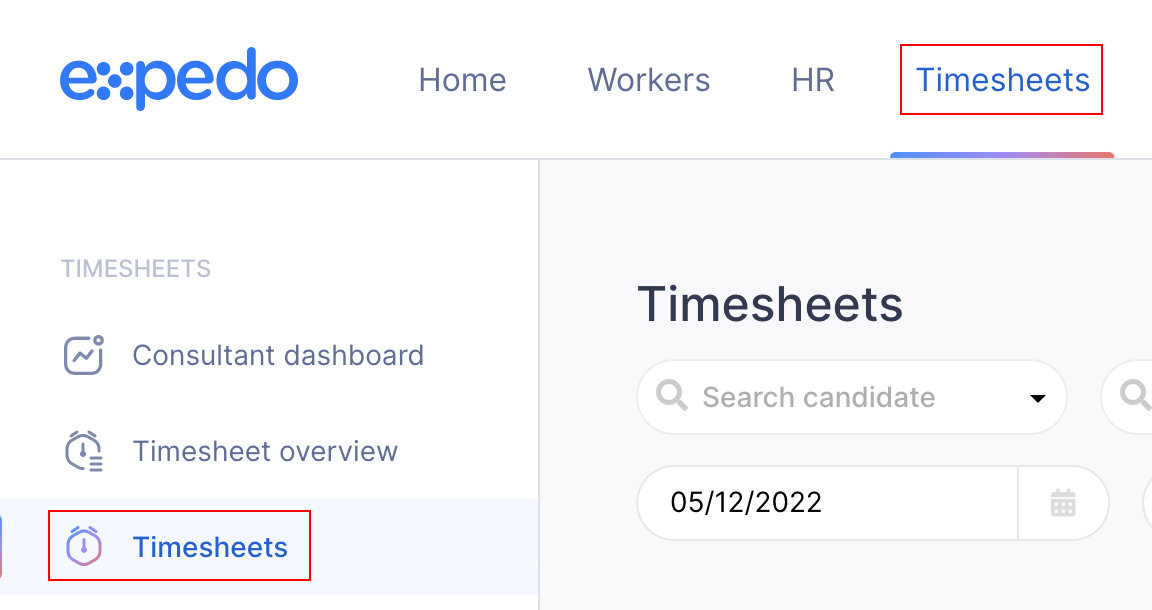Image resolution: width=1152 pixels, height=610 pixels.
Task: Open Consultant dashboard from the sidebar
Action: 278,354
